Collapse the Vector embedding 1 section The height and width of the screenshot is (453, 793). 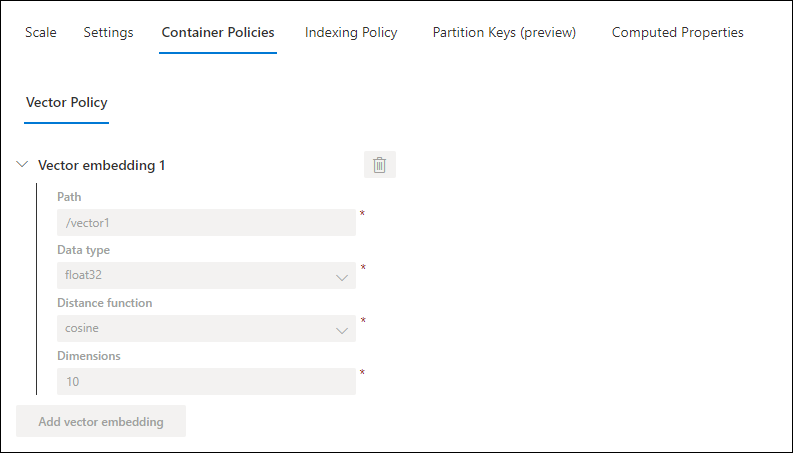[x=22, y=164]
